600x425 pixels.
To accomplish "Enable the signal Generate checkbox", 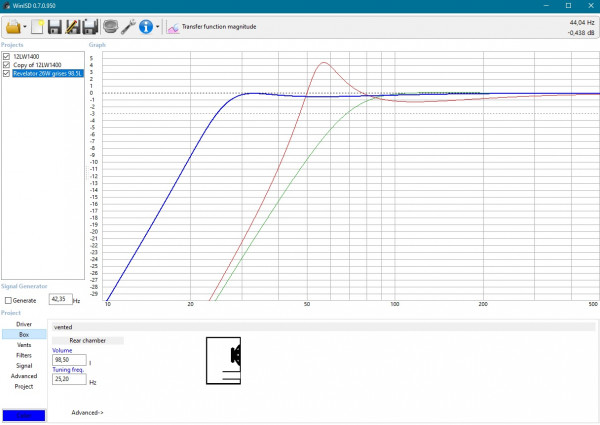I will pos(9,300).
